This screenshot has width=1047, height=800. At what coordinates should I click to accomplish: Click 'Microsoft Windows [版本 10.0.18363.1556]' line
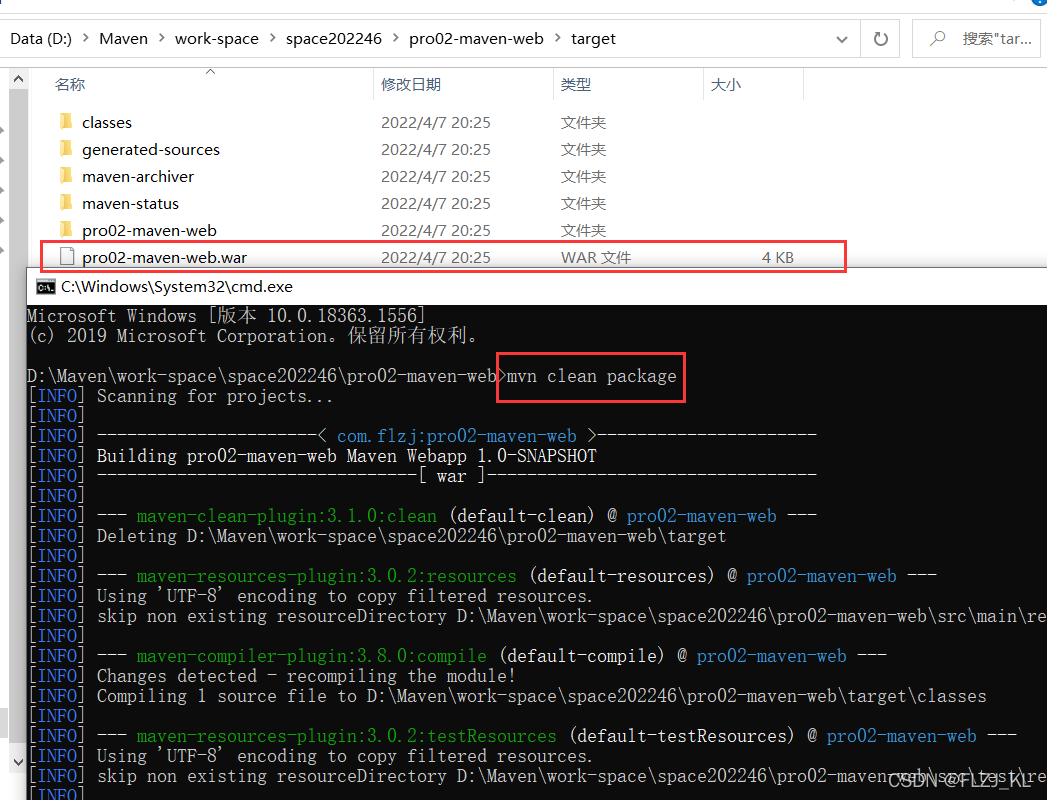(x=226, y=315)
